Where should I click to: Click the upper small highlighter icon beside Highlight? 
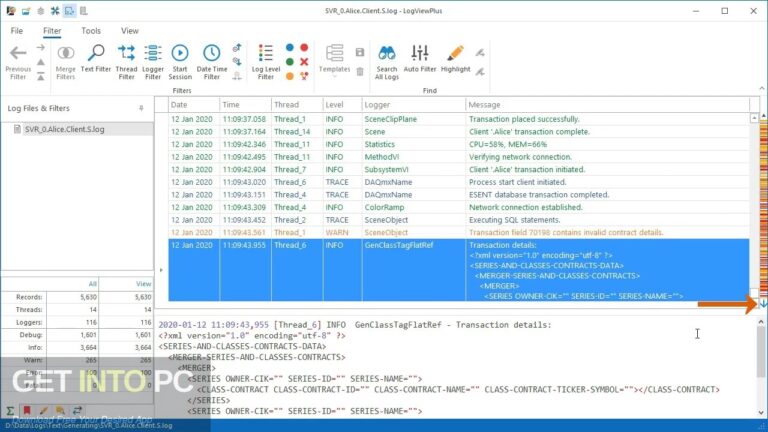(x=480, y=52)
